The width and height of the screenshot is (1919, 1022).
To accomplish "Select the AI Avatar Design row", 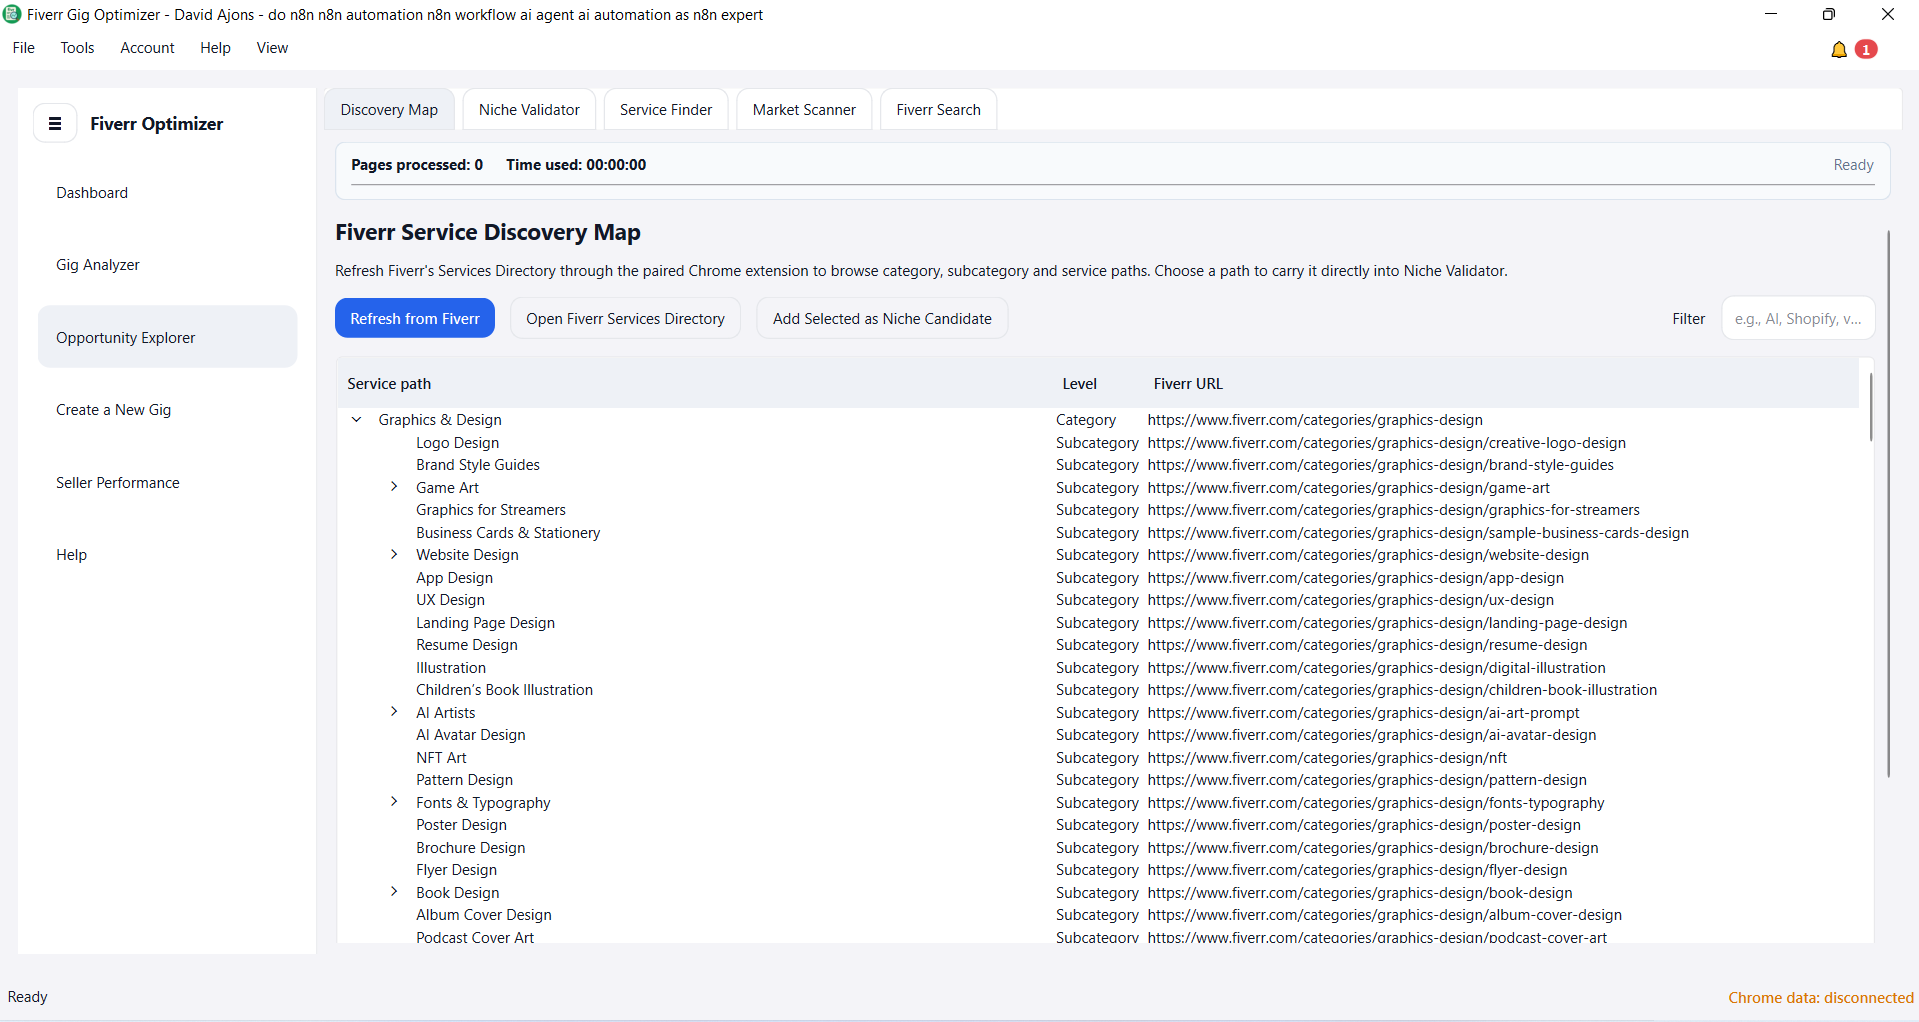I will (1098, 735).
